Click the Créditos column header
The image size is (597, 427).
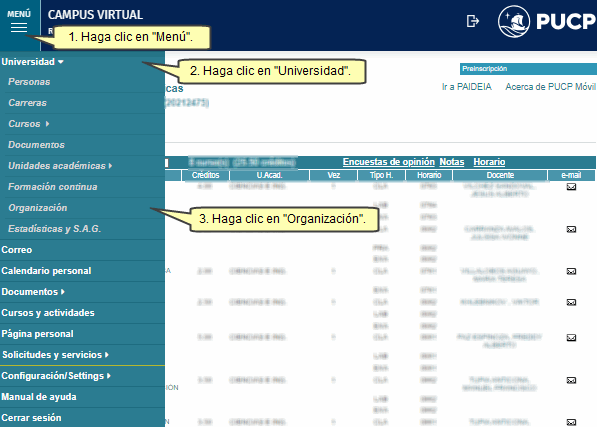[x=206, y=175]
